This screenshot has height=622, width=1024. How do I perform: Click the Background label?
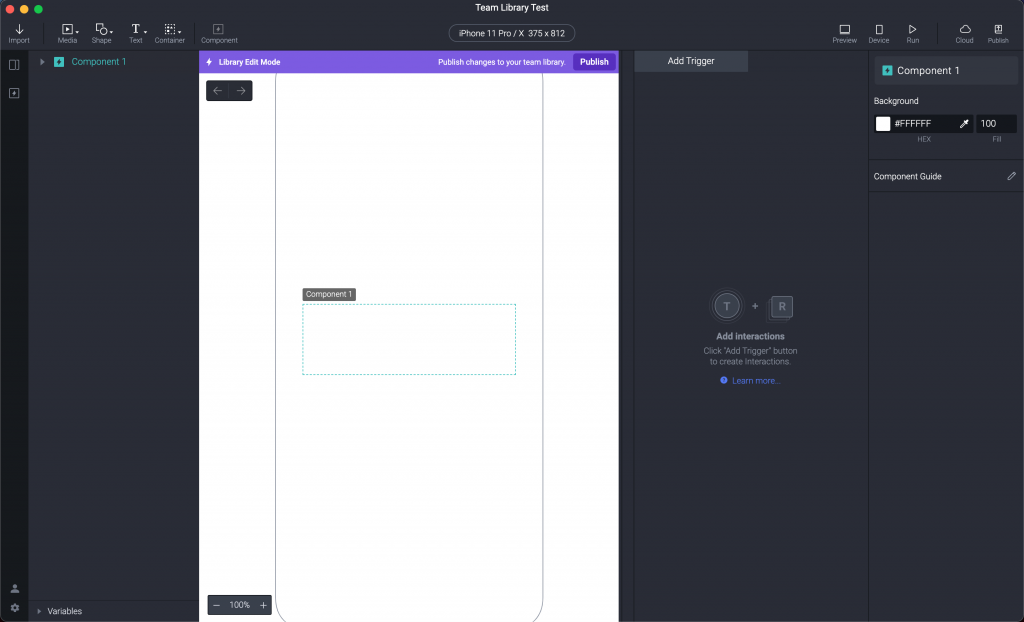pos(896,101)
